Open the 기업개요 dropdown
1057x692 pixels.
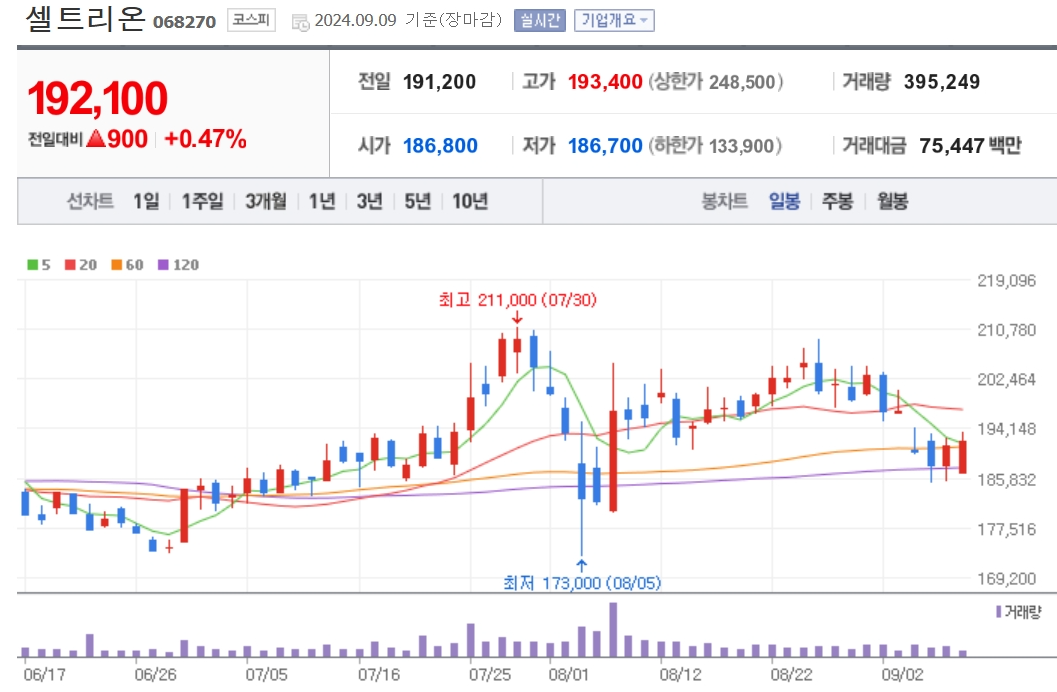point(614,20)
